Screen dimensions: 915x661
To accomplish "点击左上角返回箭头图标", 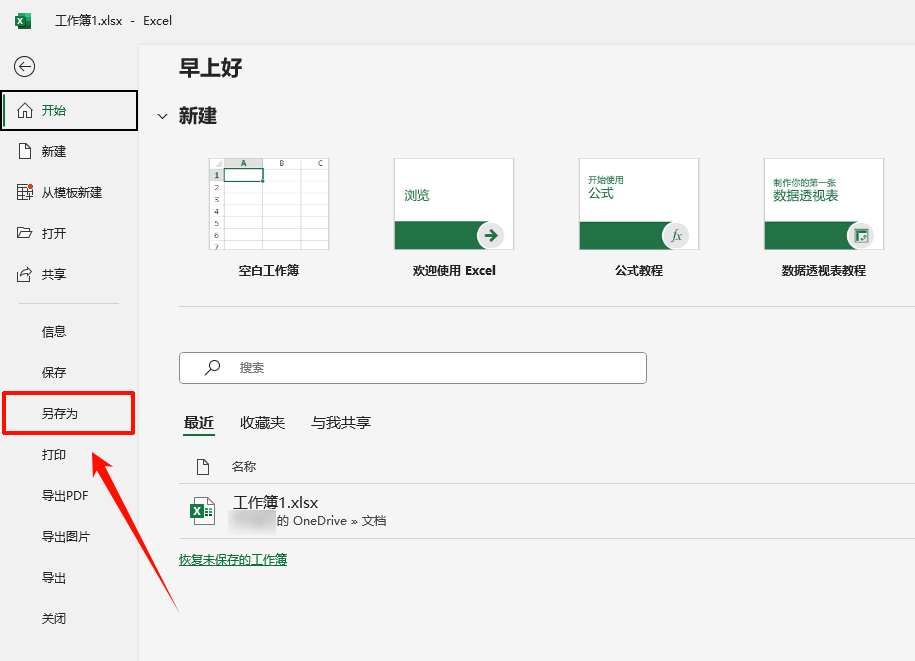I will click(24, 66).
